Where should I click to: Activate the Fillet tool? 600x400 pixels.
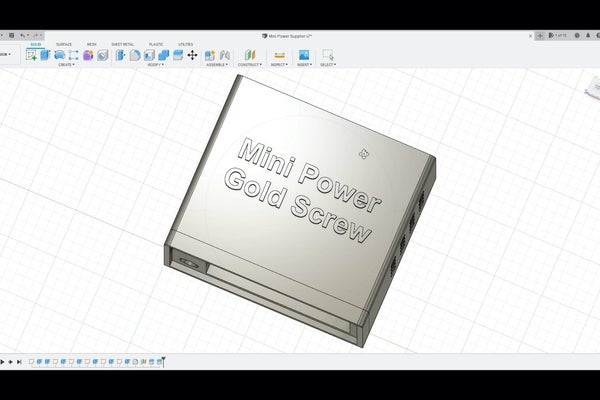pos(135,55)
